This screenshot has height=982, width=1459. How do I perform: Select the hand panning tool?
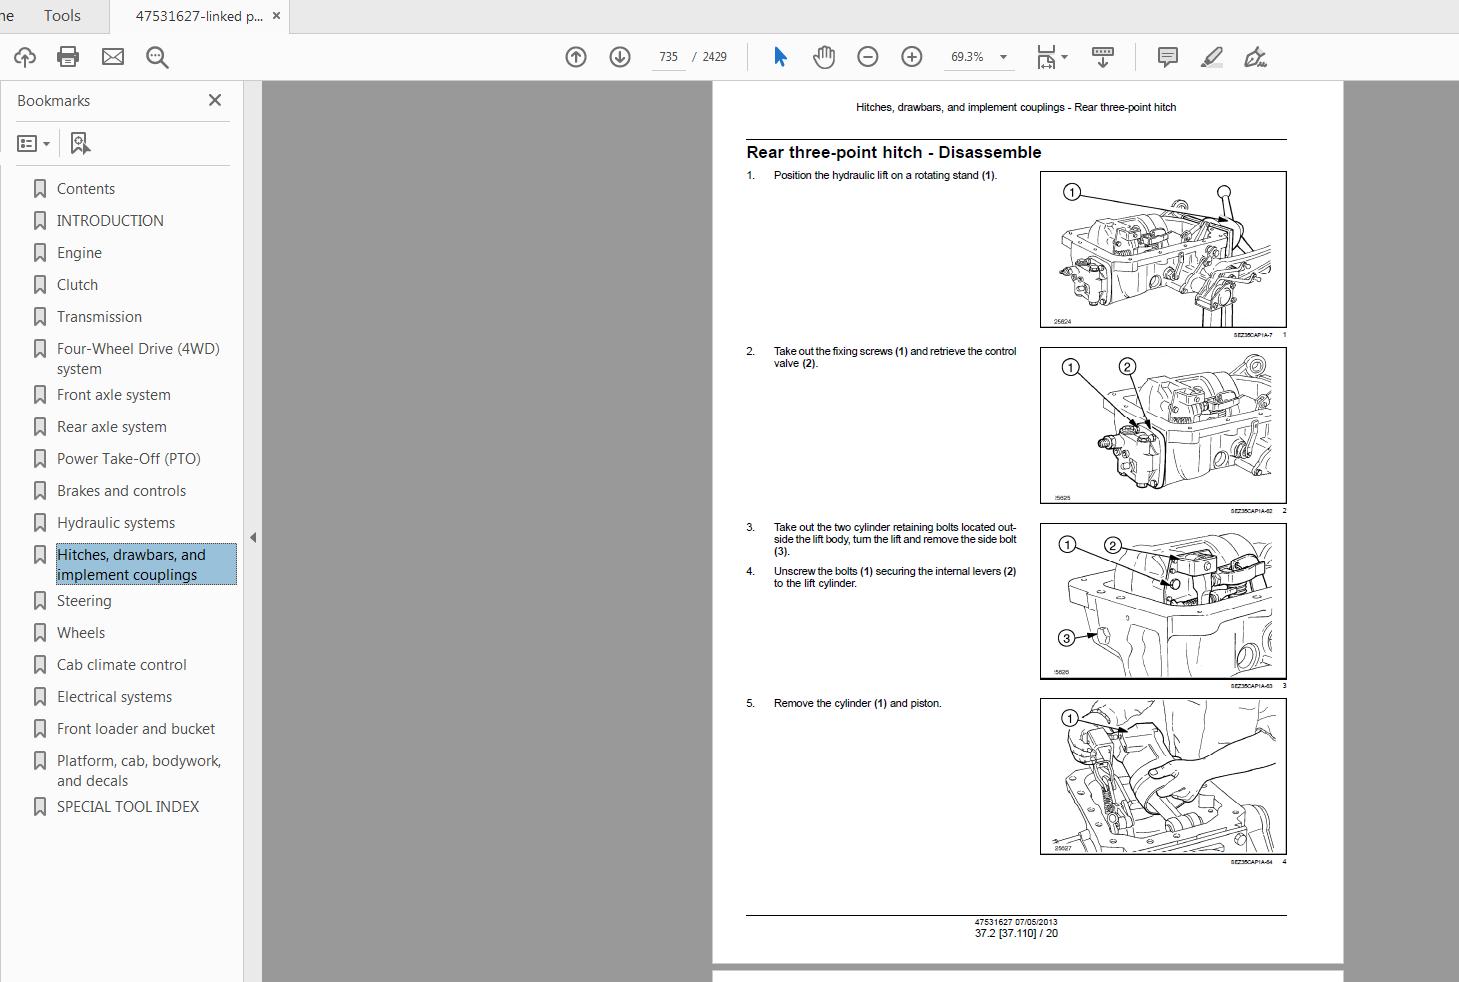823,57
